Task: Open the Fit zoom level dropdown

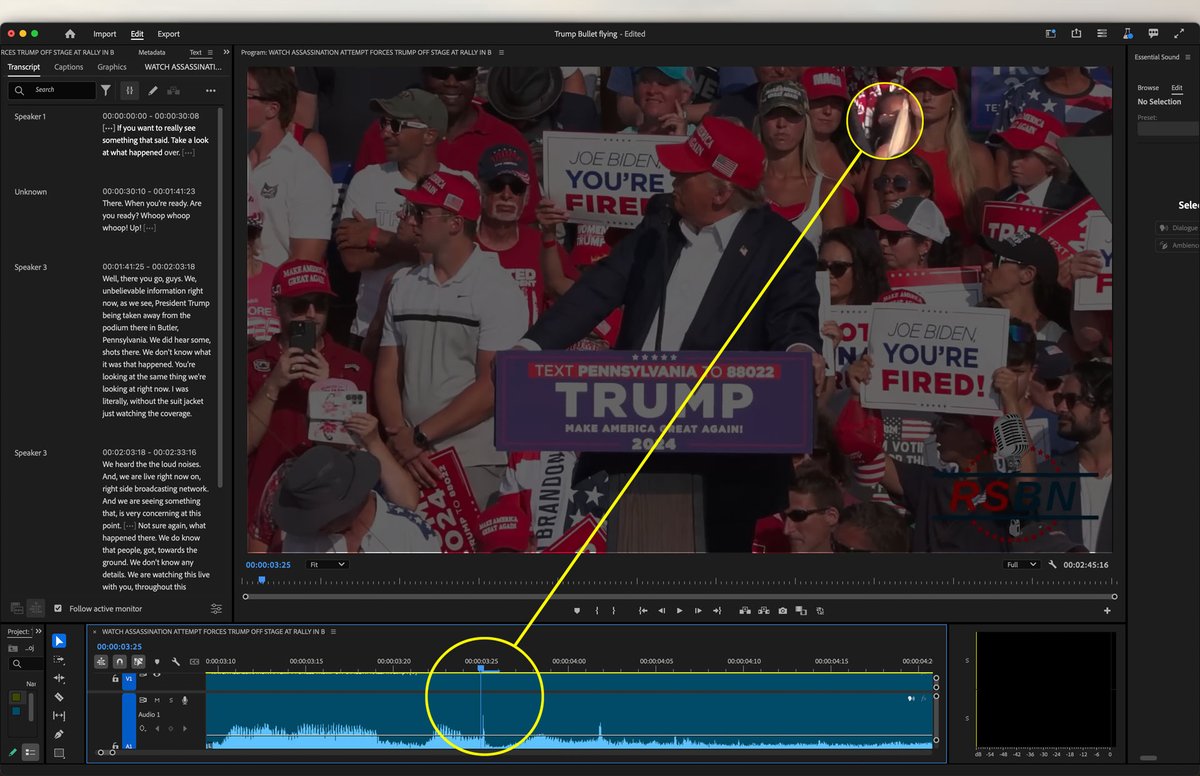Action: click(x=327, y=564)
